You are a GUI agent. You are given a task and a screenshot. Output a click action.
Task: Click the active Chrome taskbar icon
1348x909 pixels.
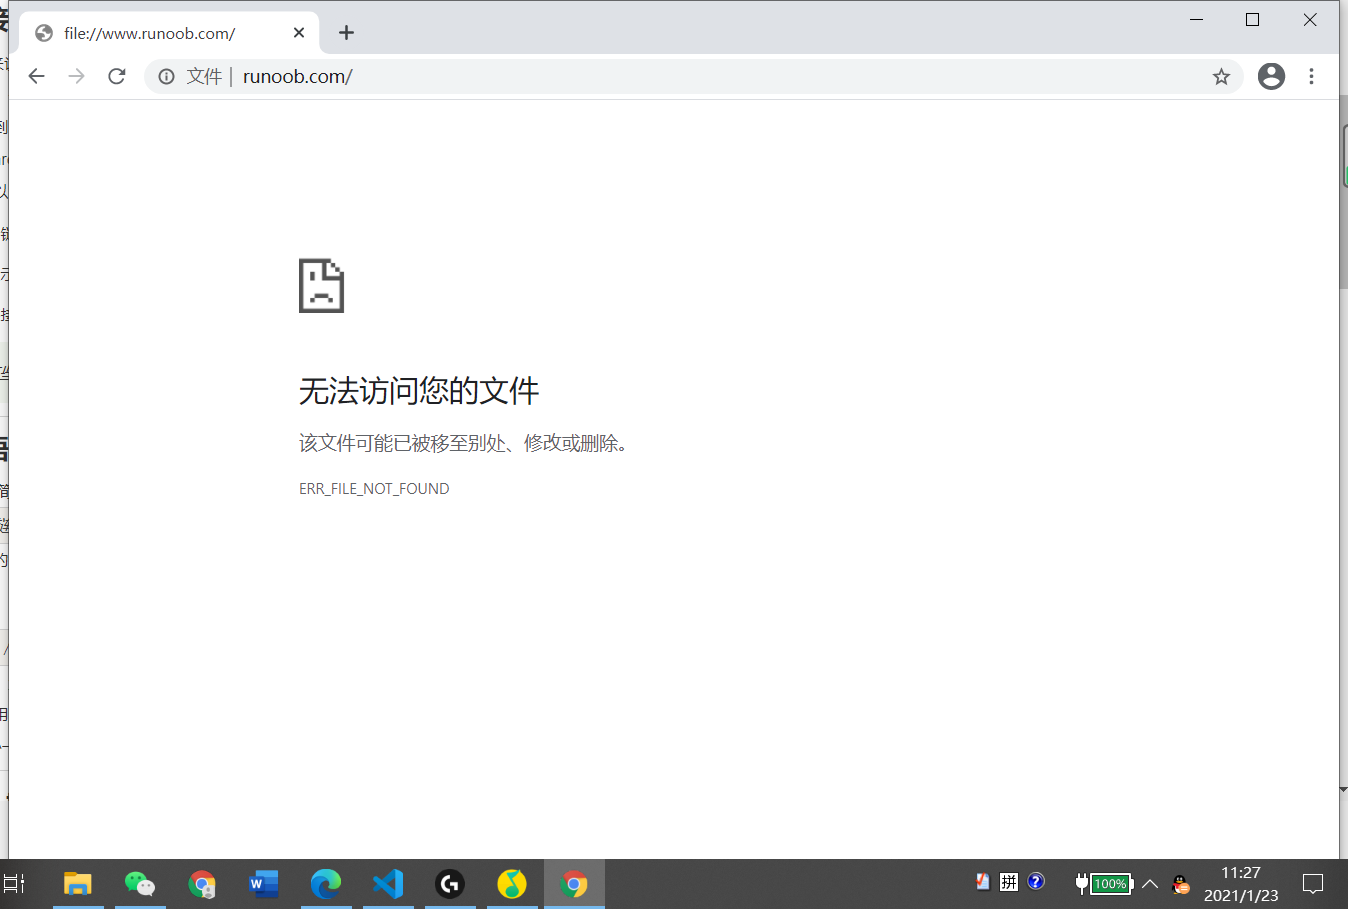click(574, 884)
